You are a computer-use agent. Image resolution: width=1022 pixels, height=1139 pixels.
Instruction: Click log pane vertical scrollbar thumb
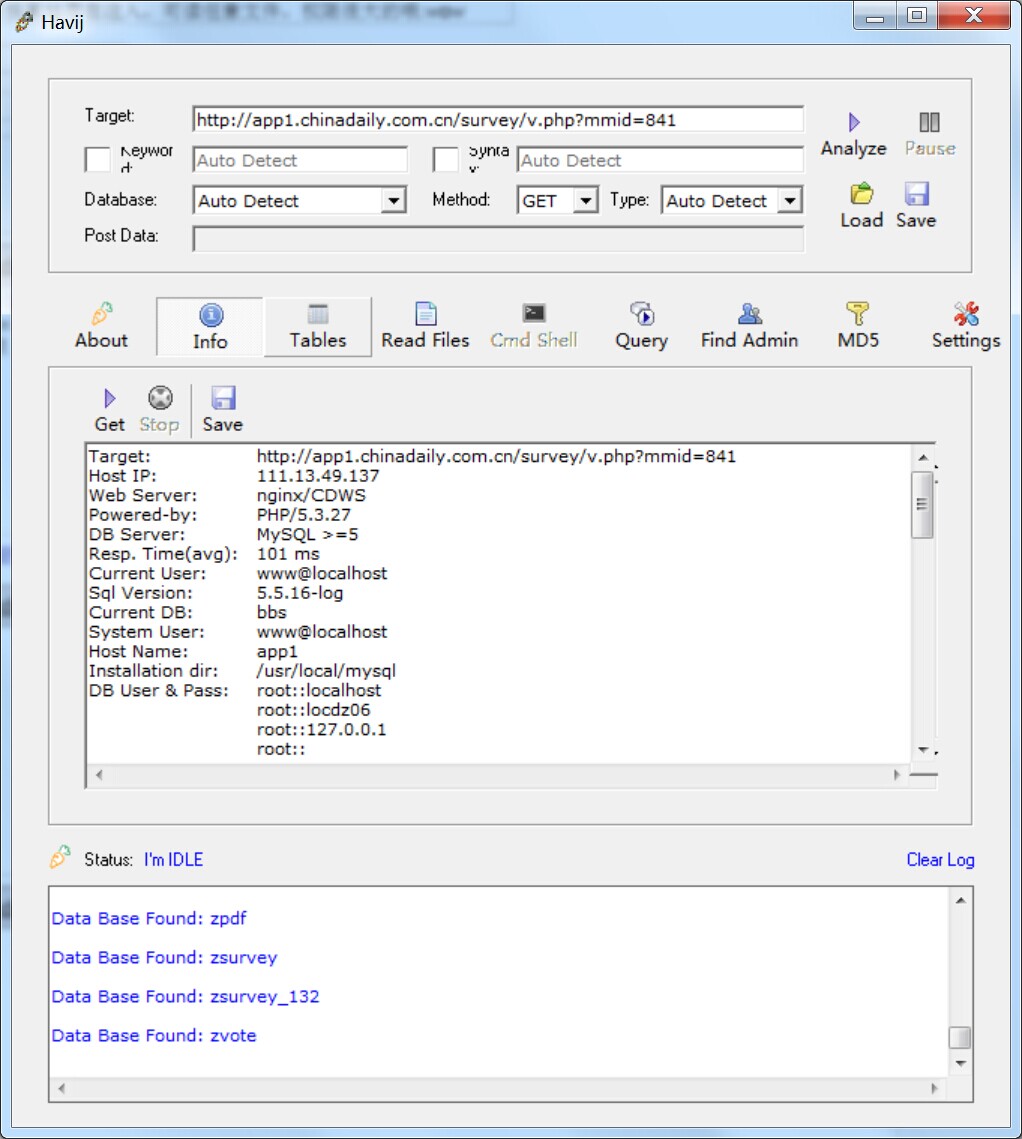(960, 1037)
